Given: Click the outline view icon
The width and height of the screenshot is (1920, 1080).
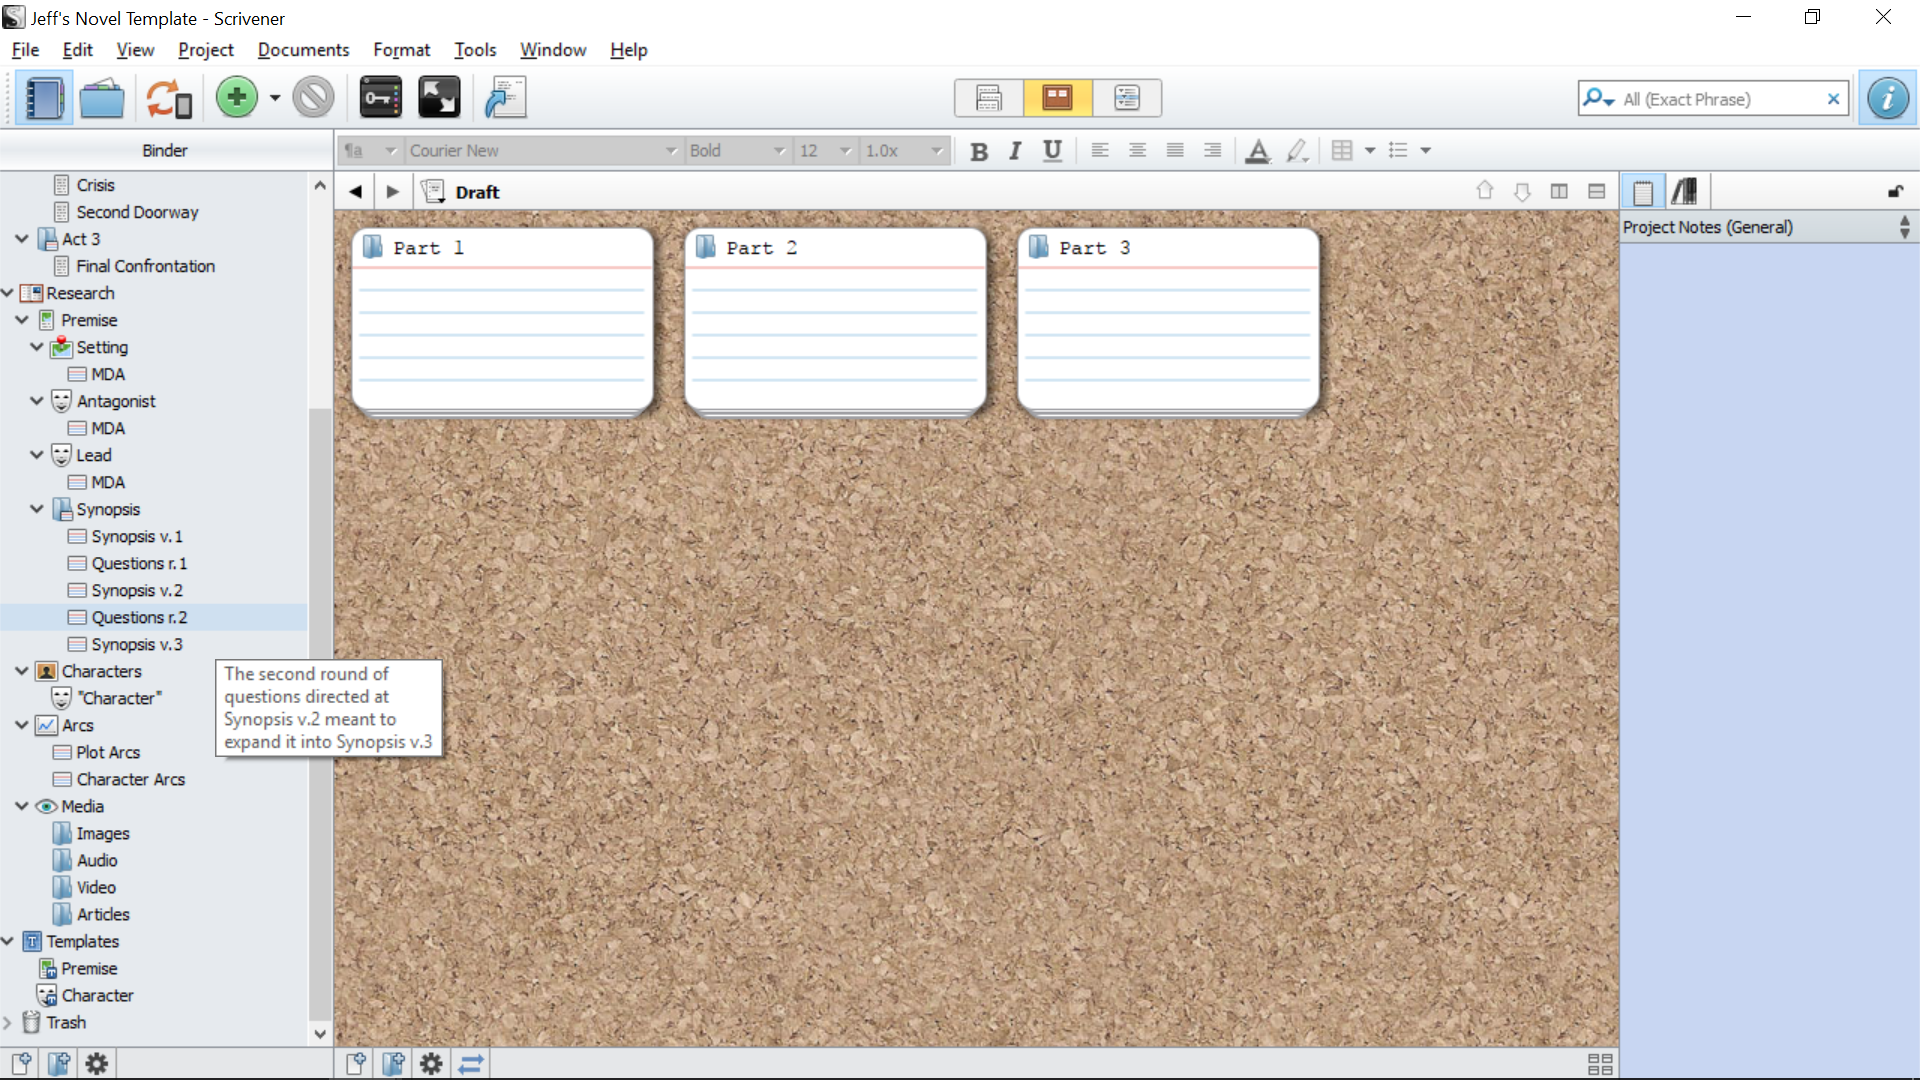Looking at the screenshot, I should click(1127, 96).
